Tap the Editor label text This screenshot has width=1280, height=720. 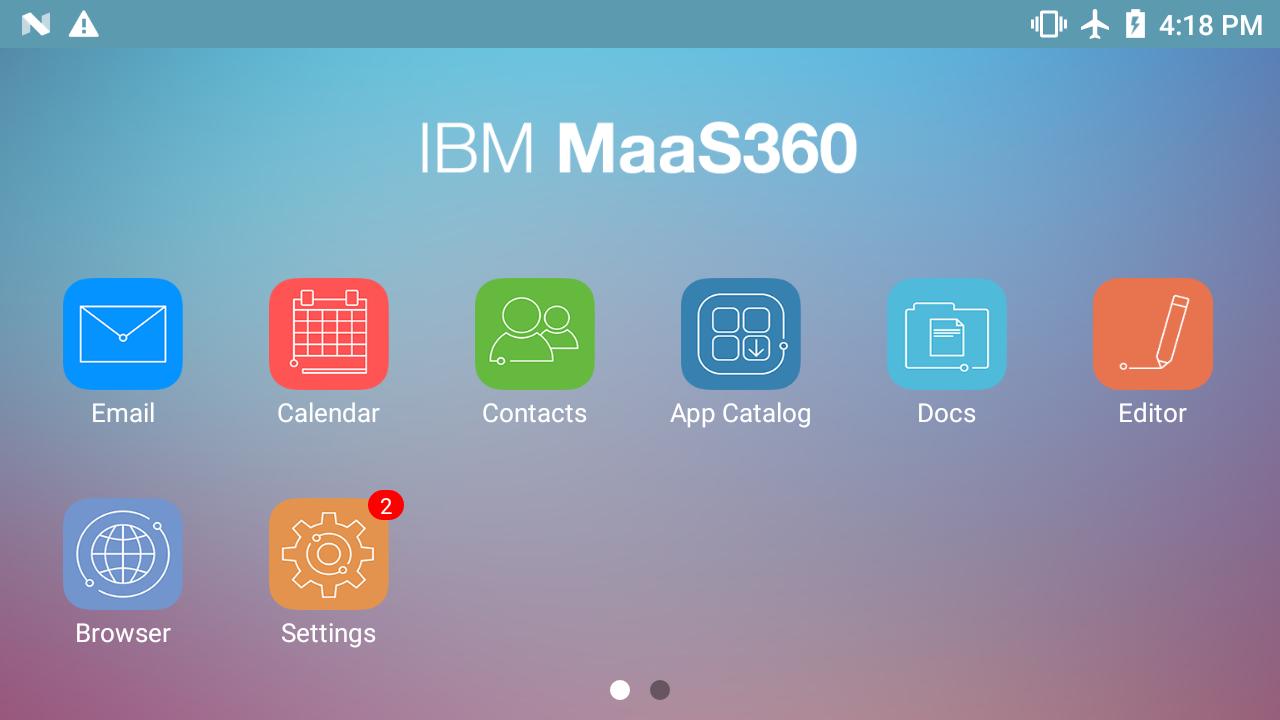[x=1153, y=413]
